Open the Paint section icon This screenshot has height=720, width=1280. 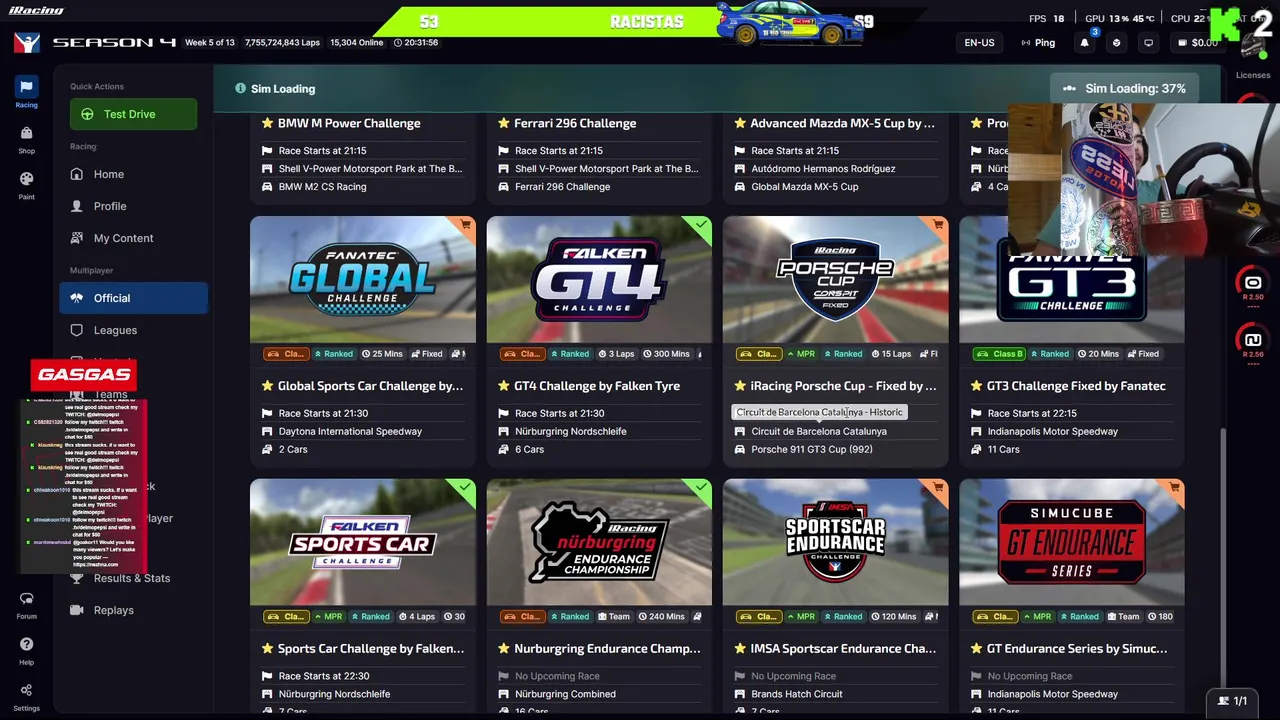tap(26, 184)
